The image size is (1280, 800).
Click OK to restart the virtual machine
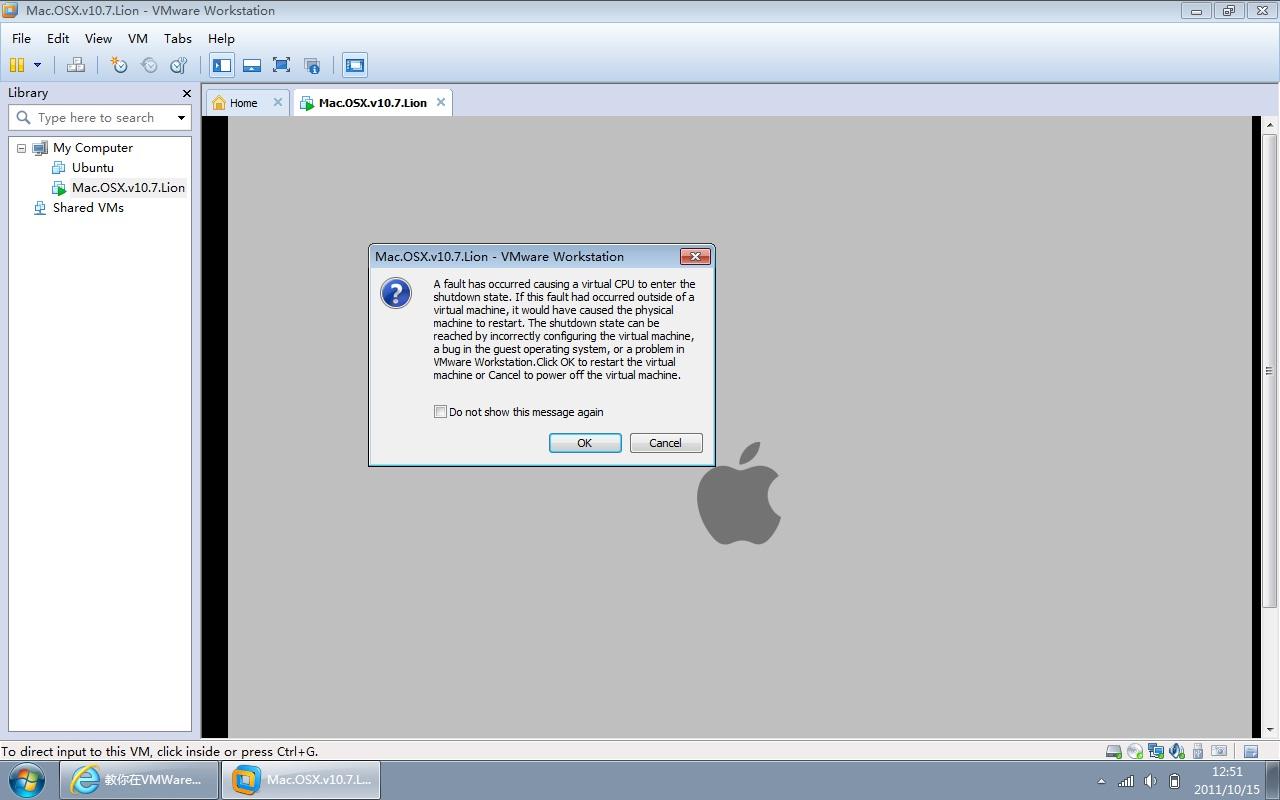pyautogui.click(x=585, y=443)
